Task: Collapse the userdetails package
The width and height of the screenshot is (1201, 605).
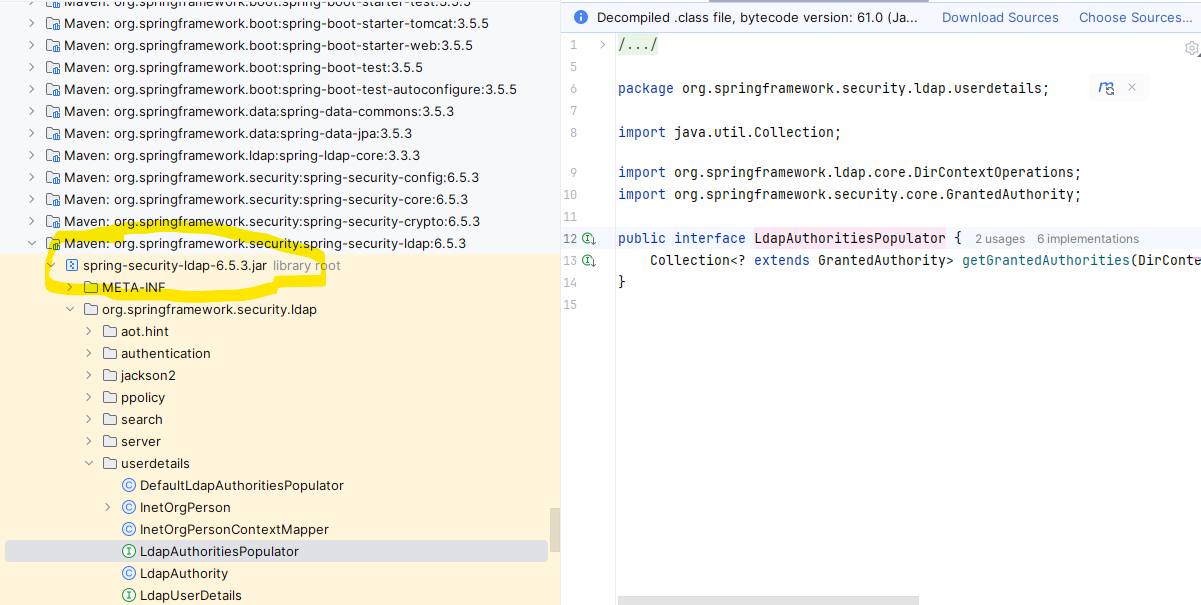Action: point(88,464)
